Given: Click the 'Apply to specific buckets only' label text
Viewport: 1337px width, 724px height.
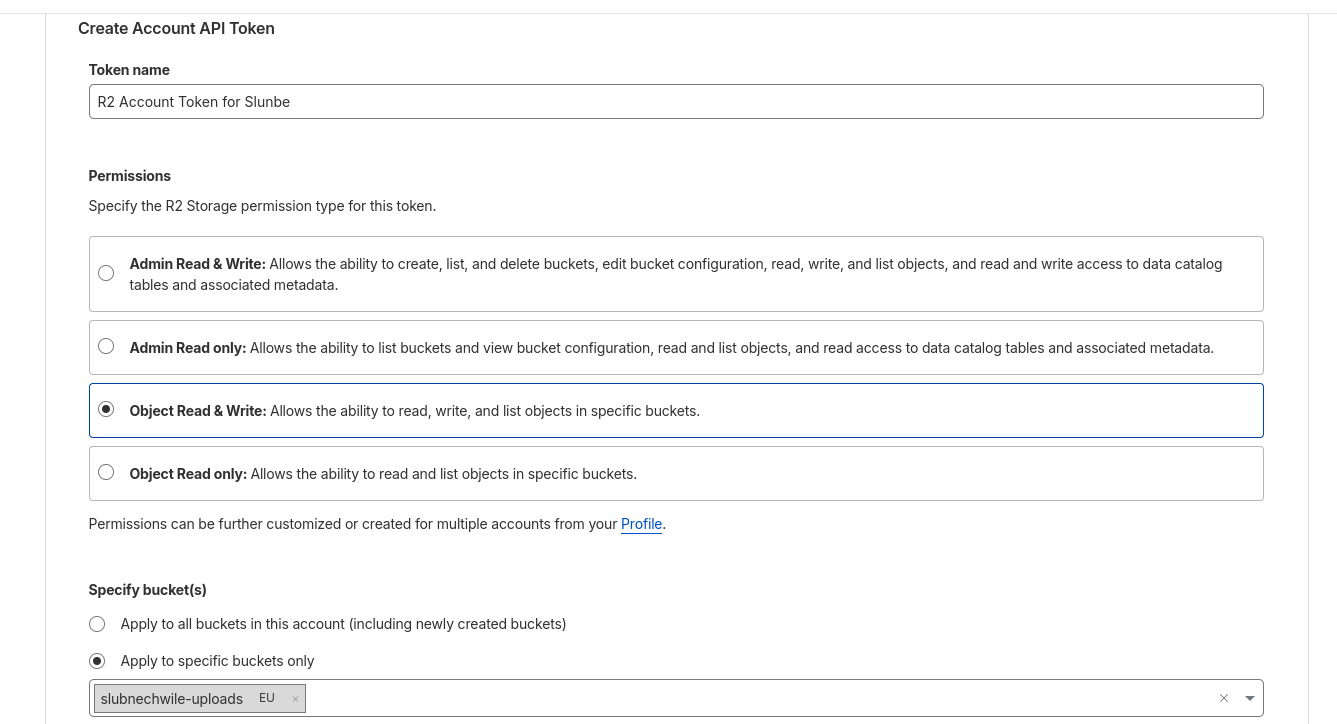Looking at the screenshot, I should [x=217, y=661].
